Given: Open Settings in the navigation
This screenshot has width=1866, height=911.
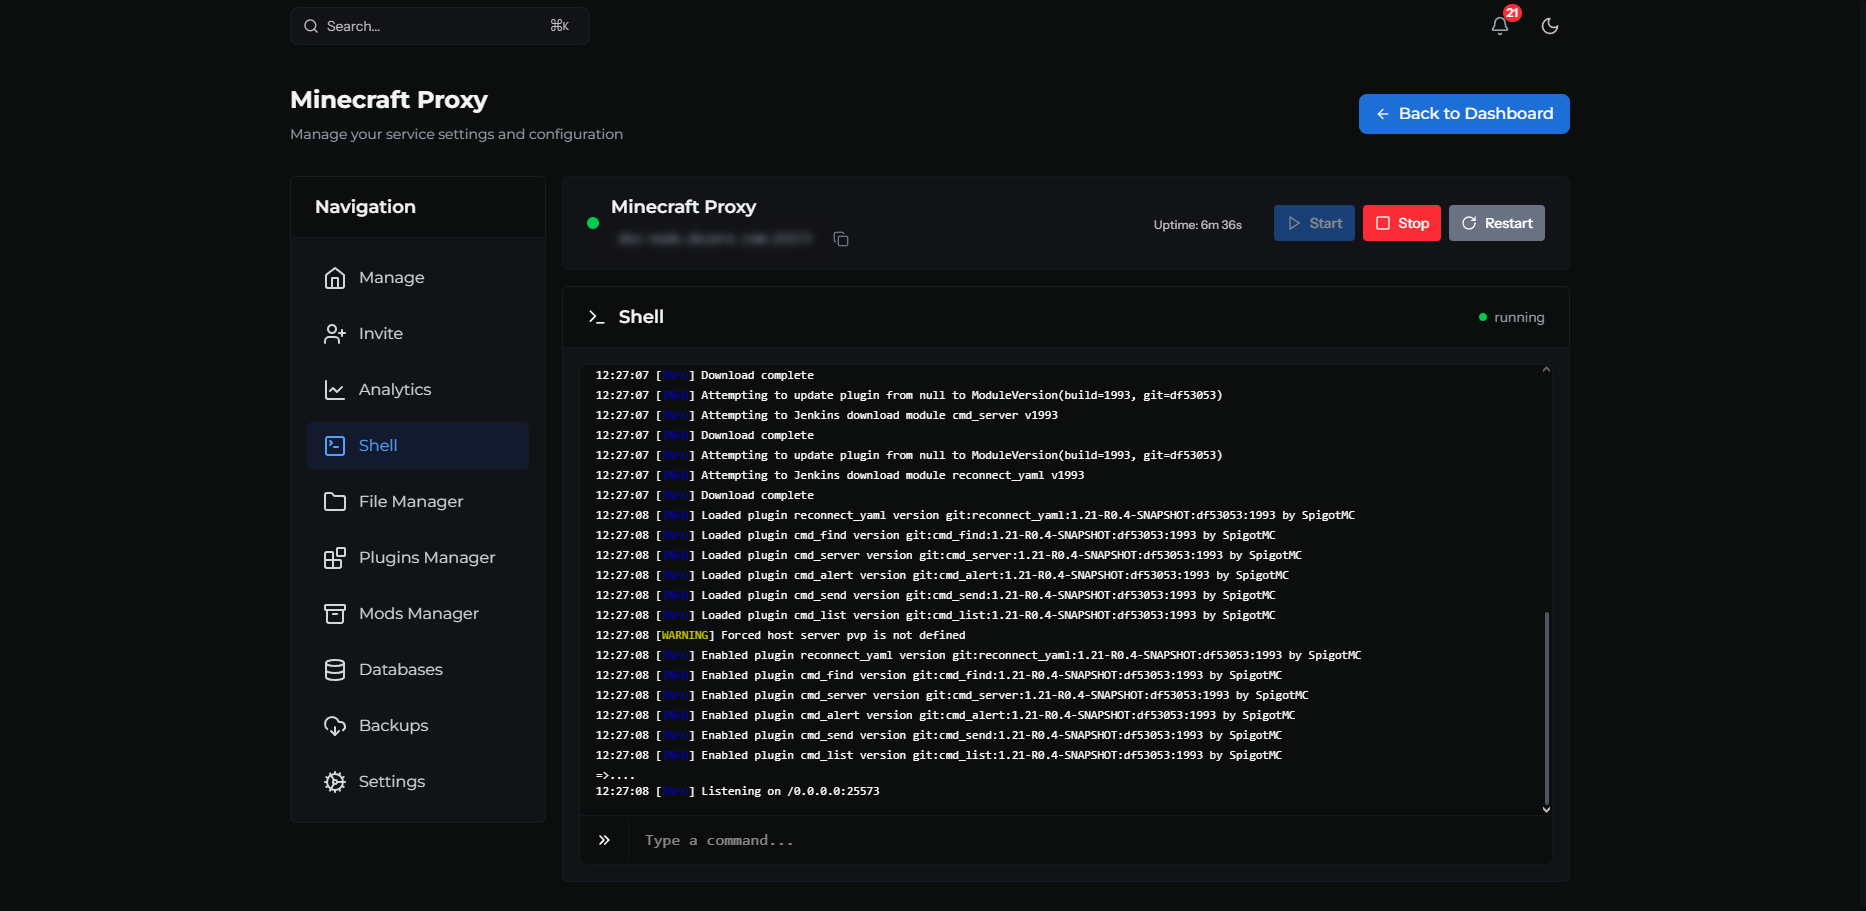Looking at the screenshot, I should point(391,782).
